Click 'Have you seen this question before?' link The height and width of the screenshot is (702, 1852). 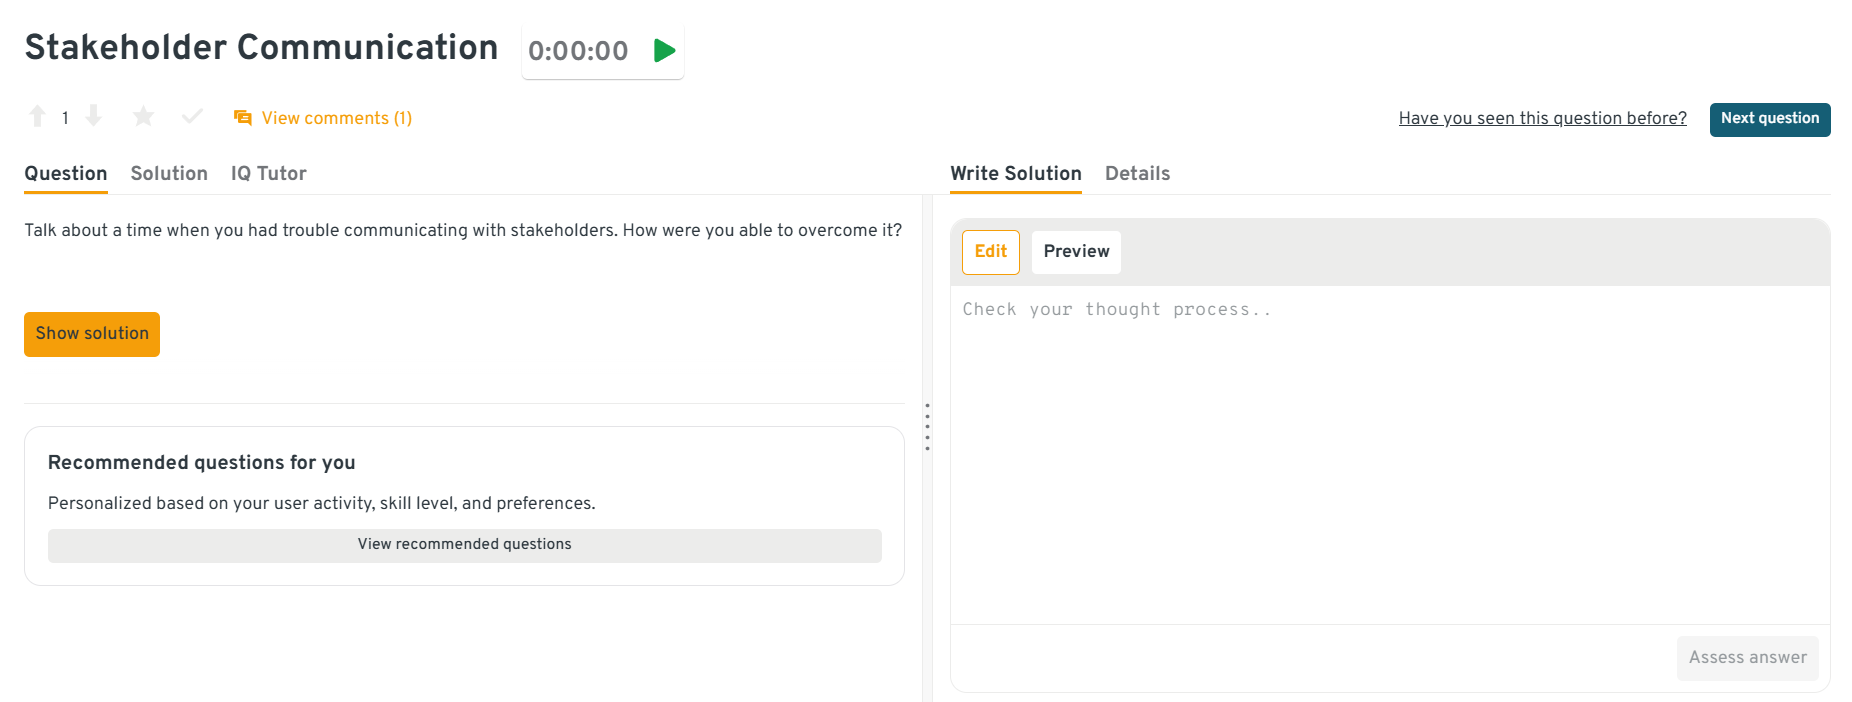tap(1542, 118)
